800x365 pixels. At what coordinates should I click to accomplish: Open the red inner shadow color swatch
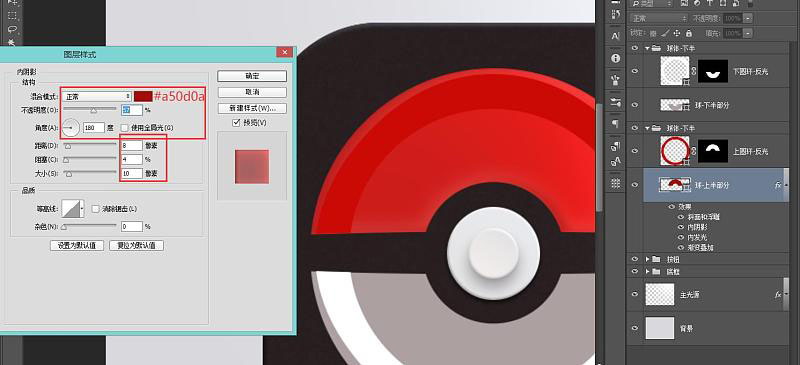[143, 96]
